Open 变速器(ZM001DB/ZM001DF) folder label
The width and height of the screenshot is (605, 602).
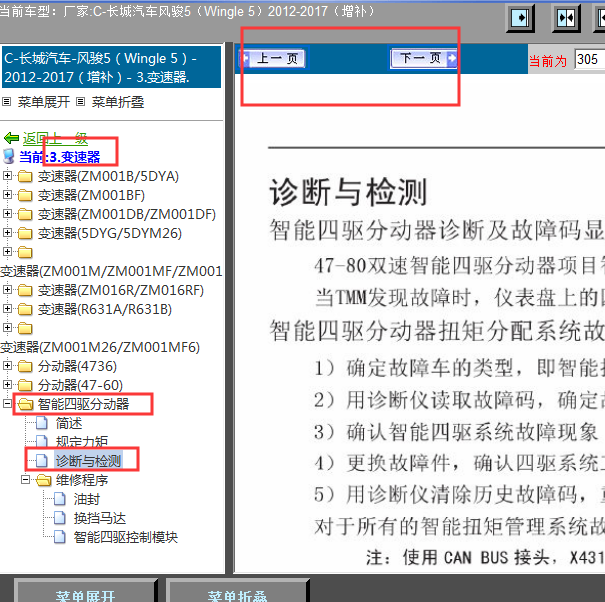point(127,214)
